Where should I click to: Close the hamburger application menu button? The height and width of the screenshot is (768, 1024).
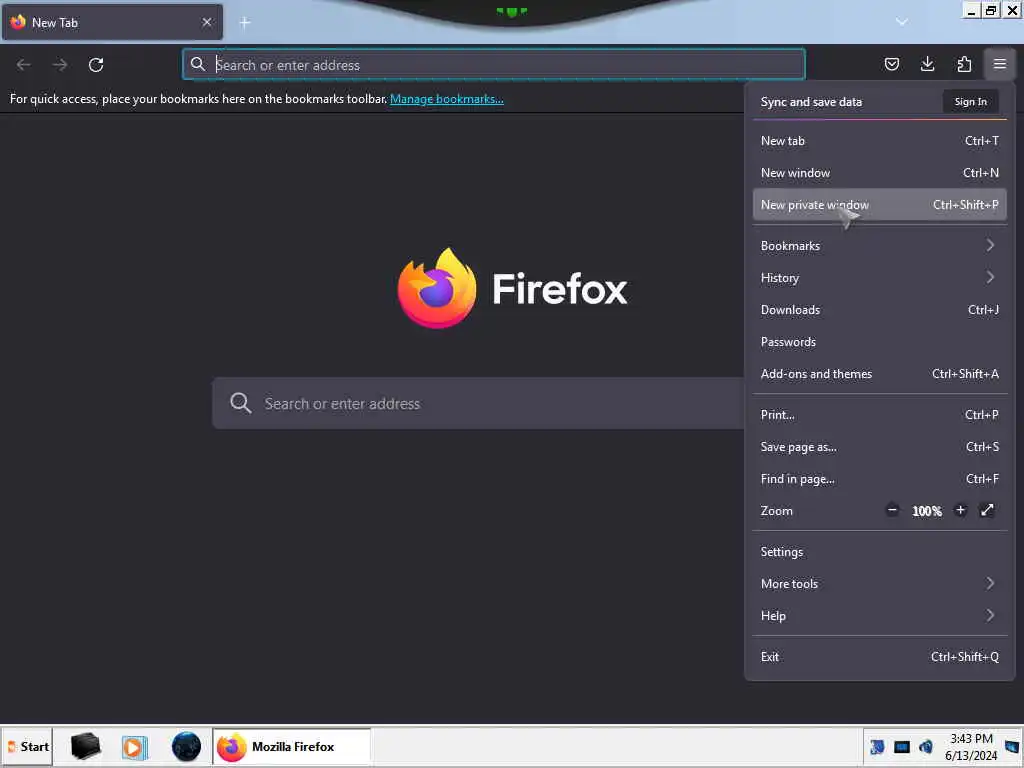point(1000,64)
